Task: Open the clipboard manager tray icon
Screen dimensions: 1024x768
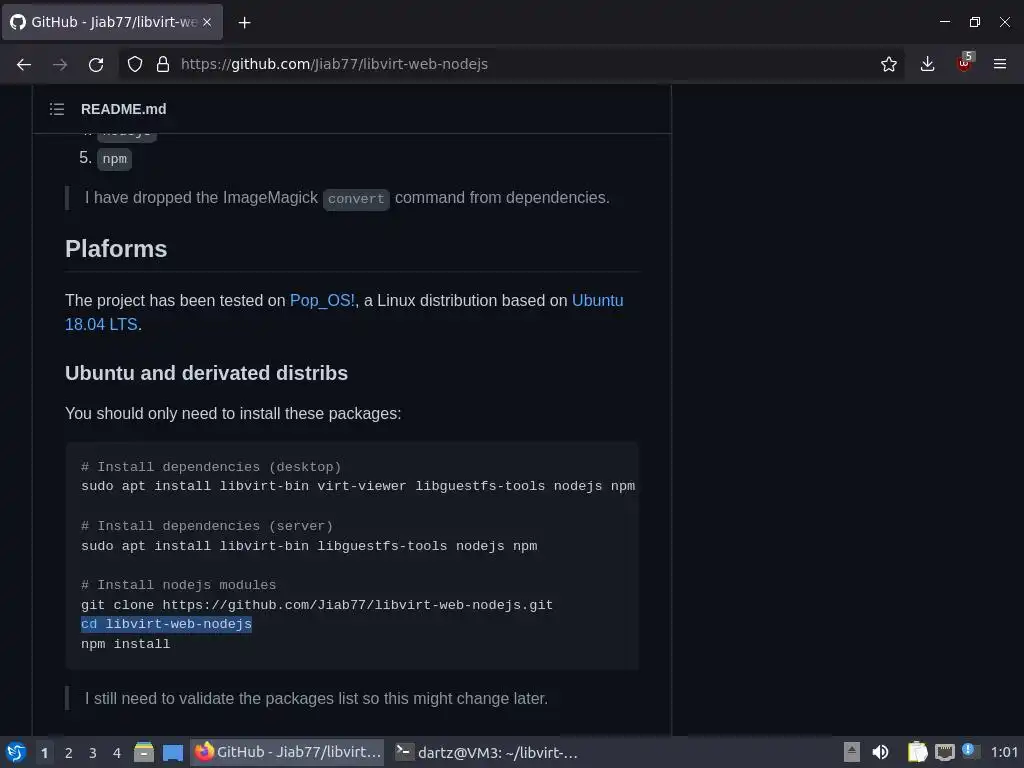Action: (x=918, y=752)
